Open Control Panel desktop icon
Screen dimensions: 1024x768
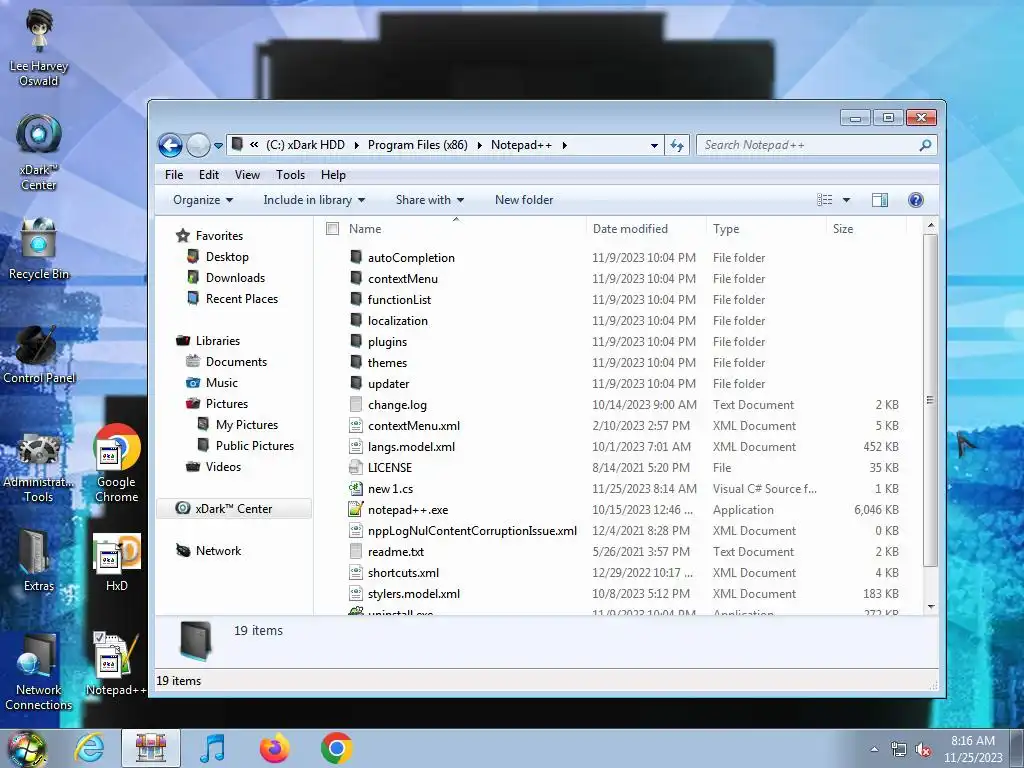39,355
